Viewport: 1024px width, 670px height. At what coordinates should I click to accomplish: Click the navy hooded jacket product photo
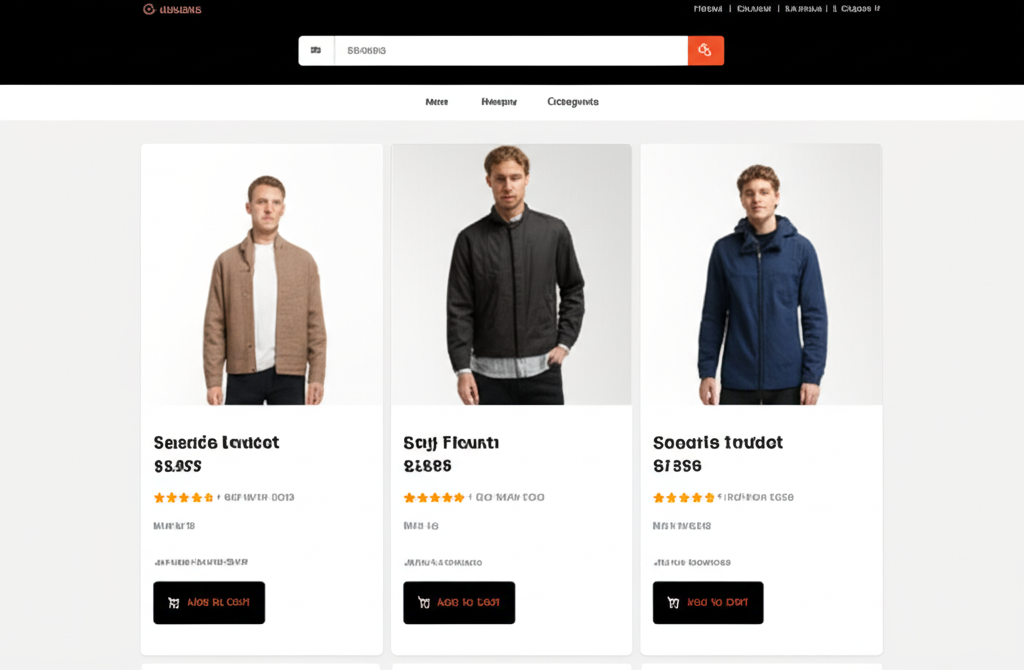click(x=761, y=275)
